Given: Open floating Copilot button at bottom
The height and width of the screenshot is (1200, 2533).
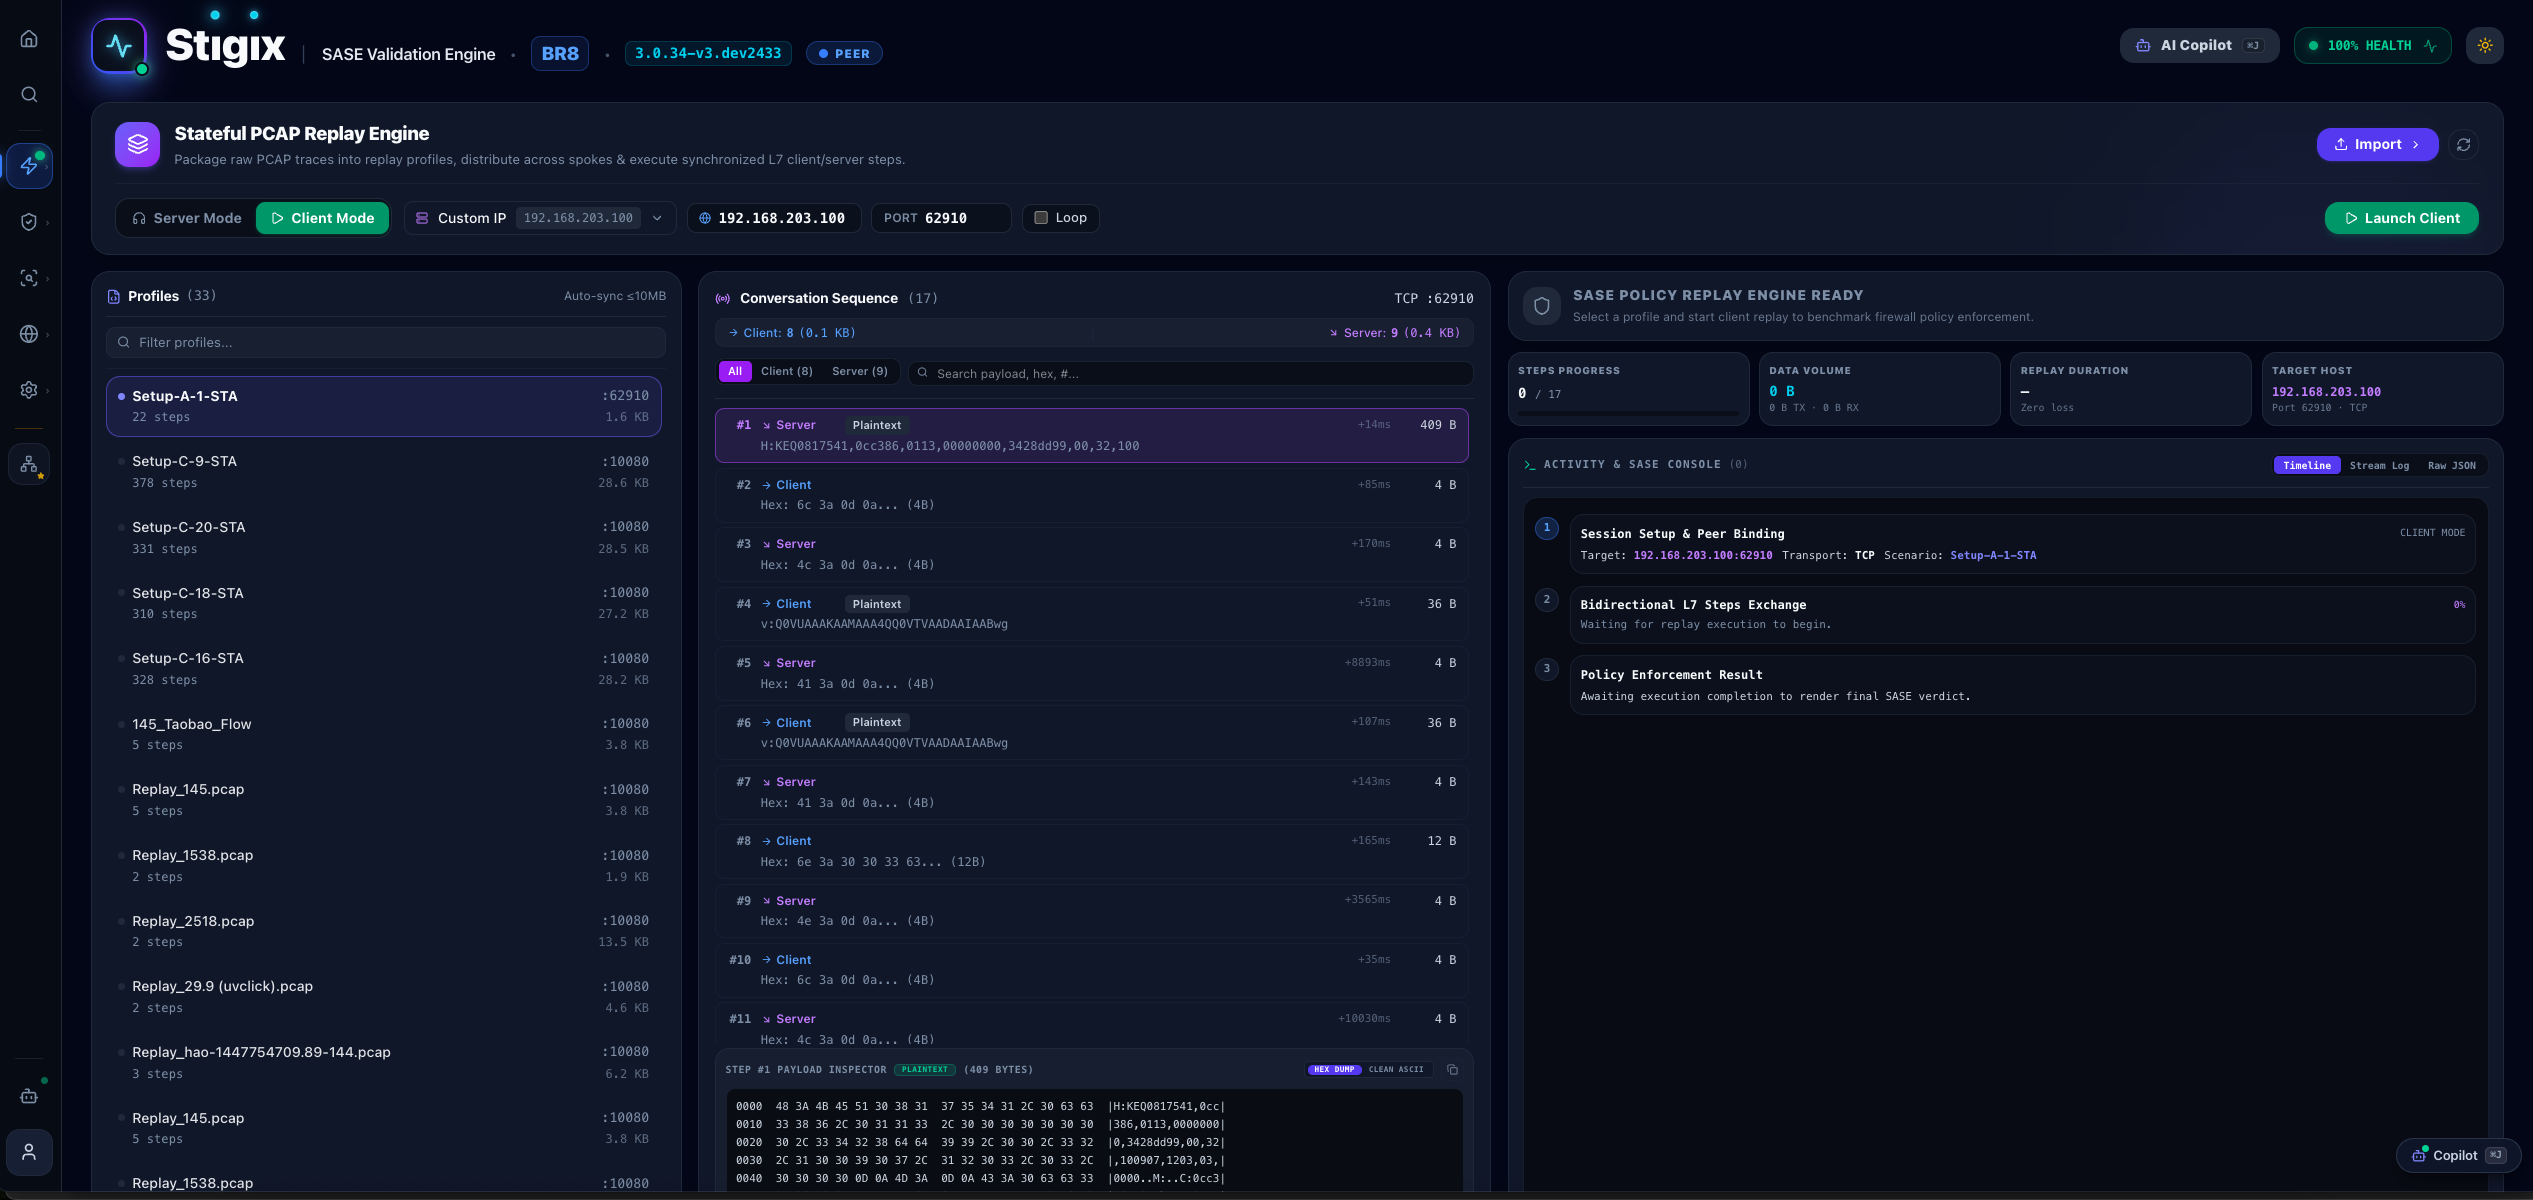Looking at the screenshot, I should pos(2458,1156).
